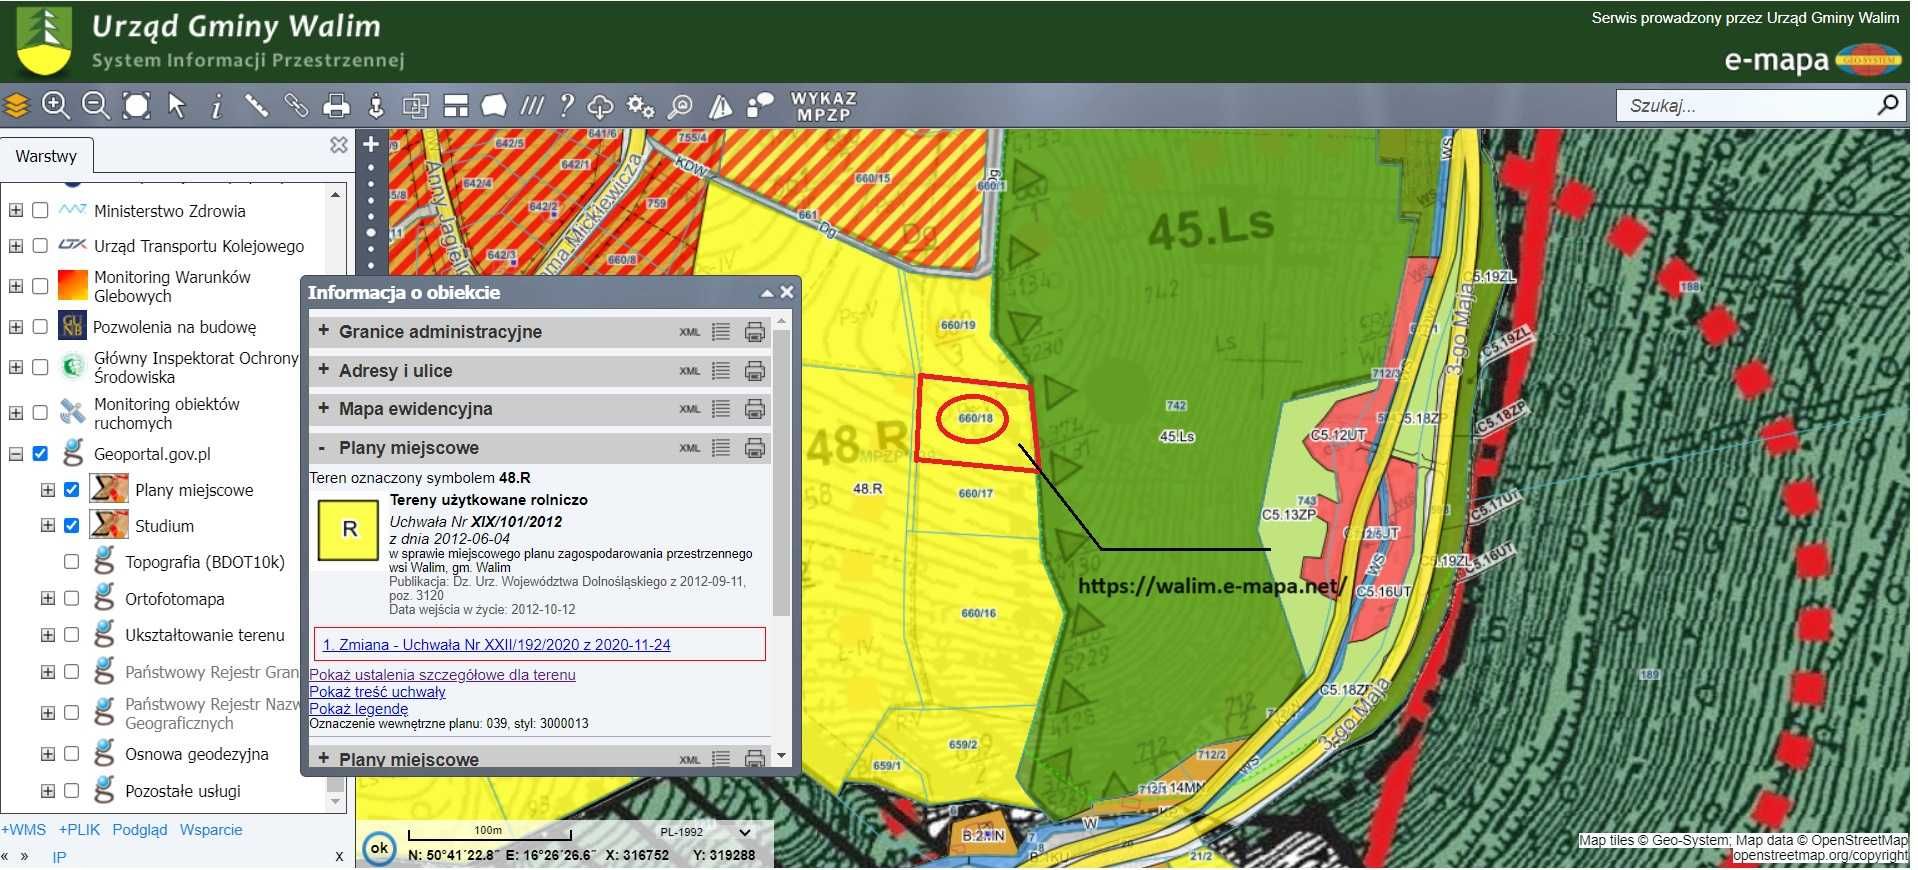Uncheck the Plany miejscowe layer checkbox

(x=71, y=490)
